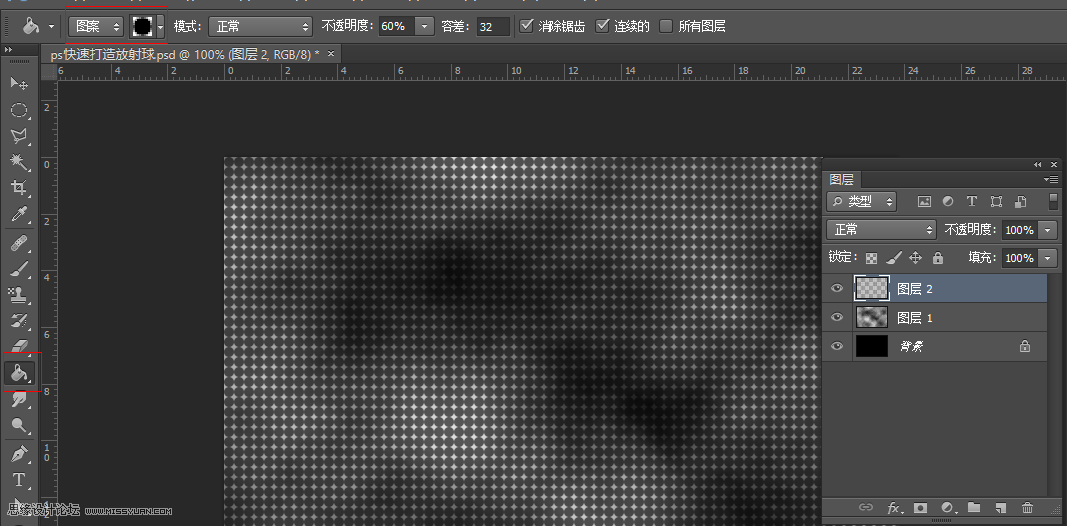Open the 模式 正常 blend mode dropdown

tap(260, 27)
